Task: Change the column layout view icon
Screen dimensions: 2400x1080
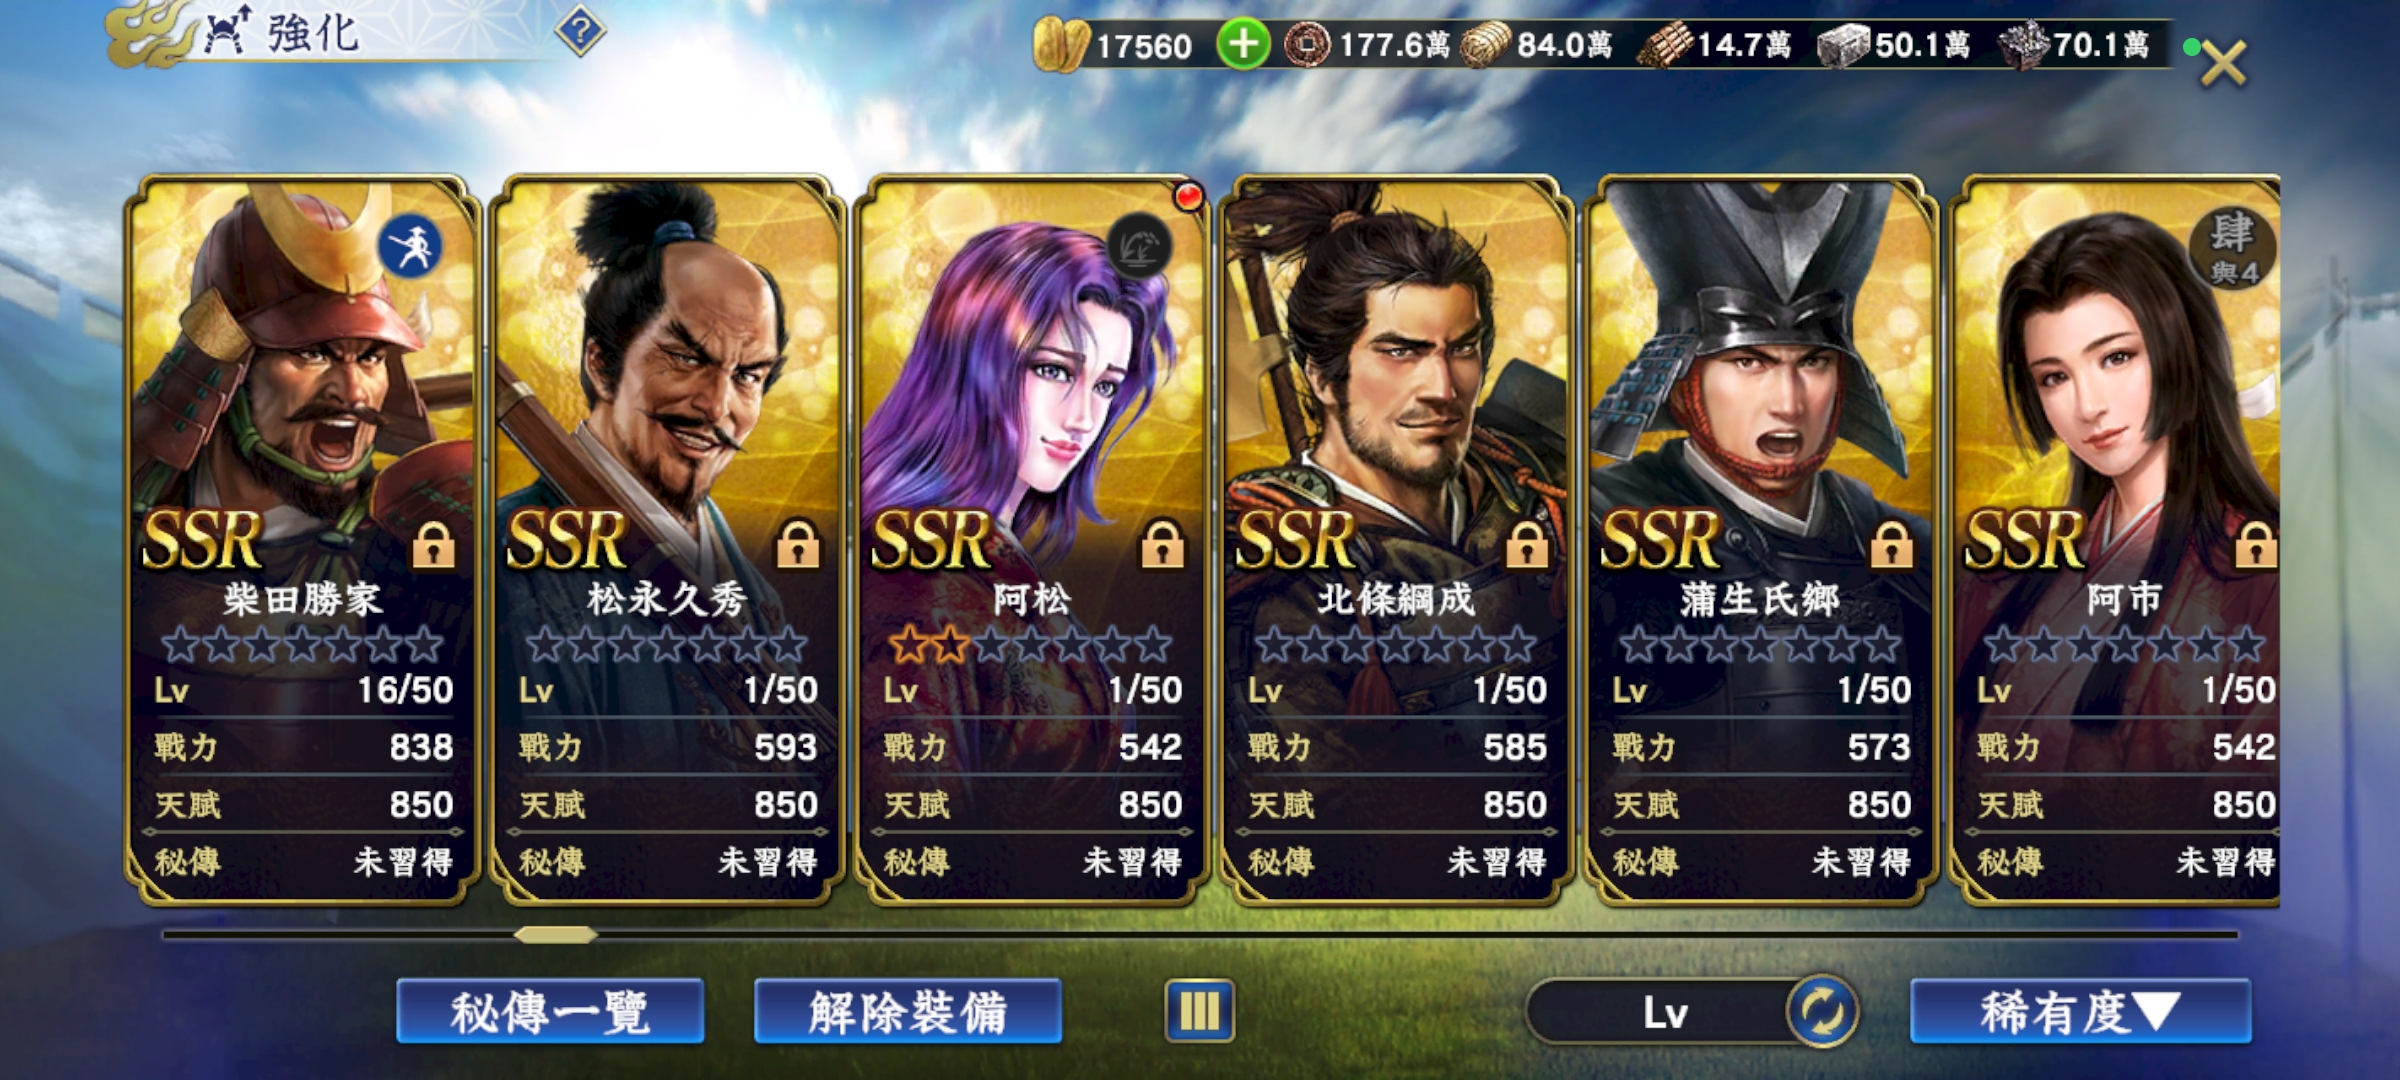Action: (1199, 1011)
